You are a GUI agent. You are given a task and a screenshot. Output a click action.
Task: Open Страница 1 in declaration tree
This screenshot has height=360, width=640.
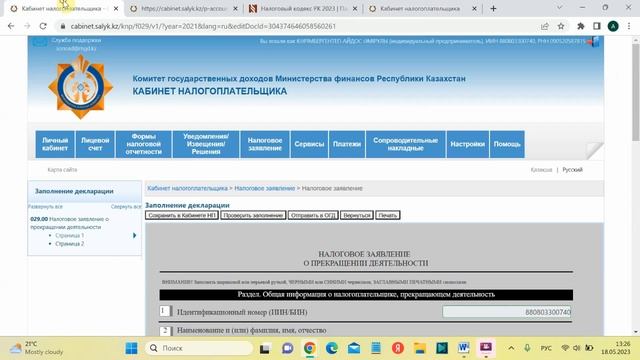click(70, 236)
